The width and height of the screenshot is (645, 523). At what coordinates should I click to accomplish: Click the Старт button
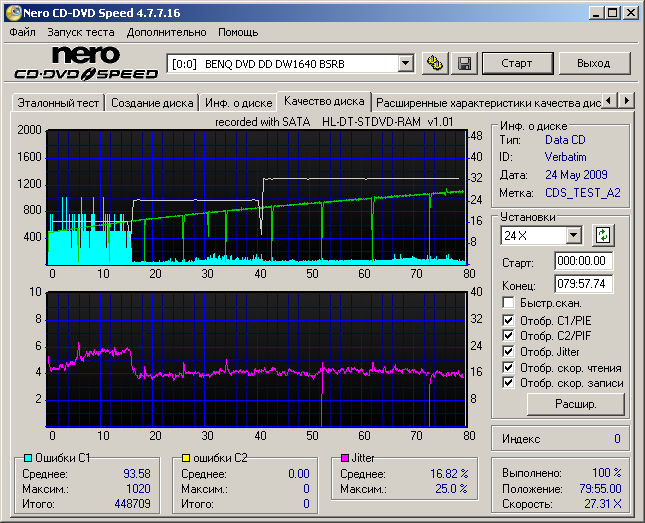[517, 63]
